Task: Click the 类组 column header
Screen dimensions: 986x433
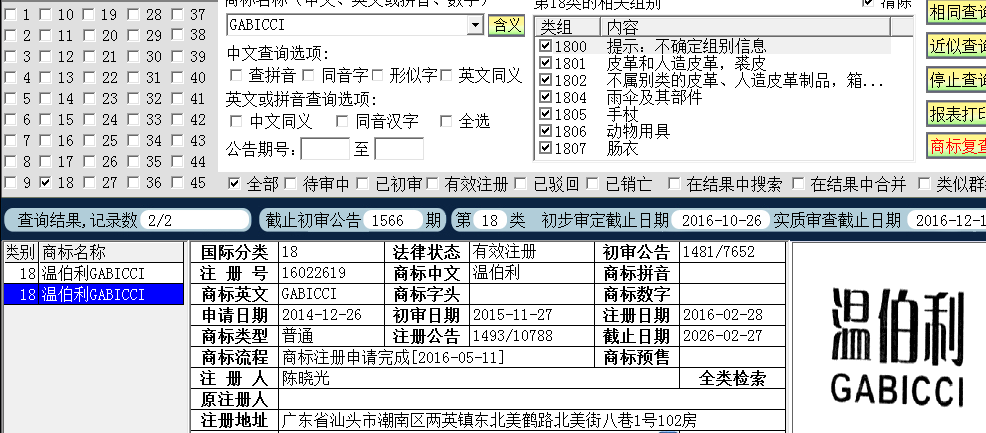Action: (x=568, y=26)
